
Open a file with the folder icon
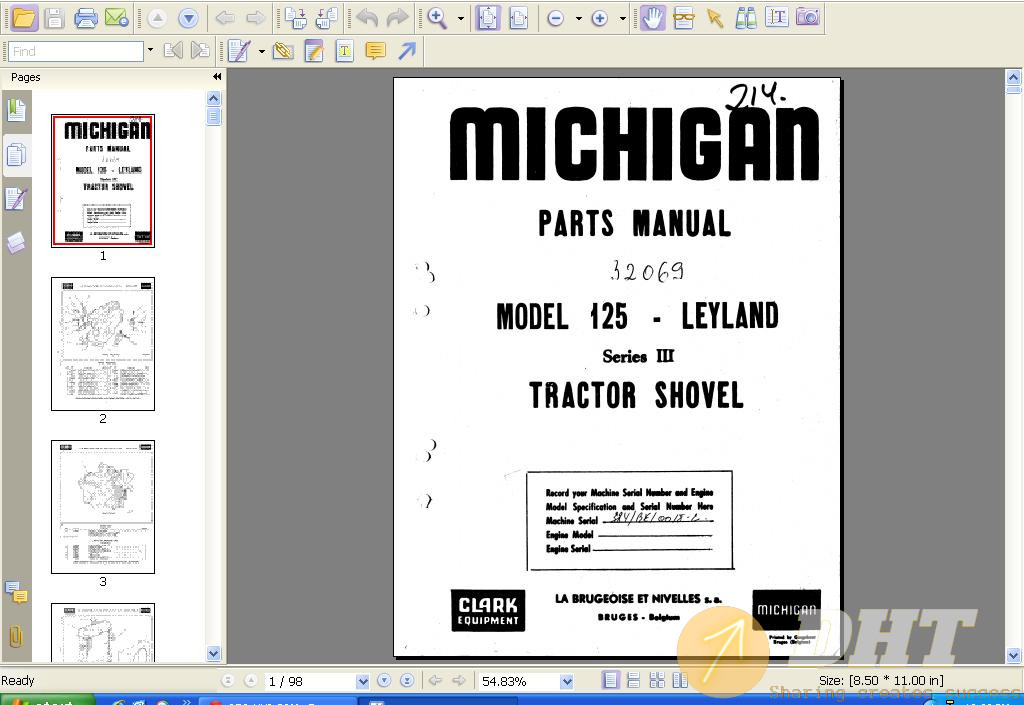pos(24,18)
